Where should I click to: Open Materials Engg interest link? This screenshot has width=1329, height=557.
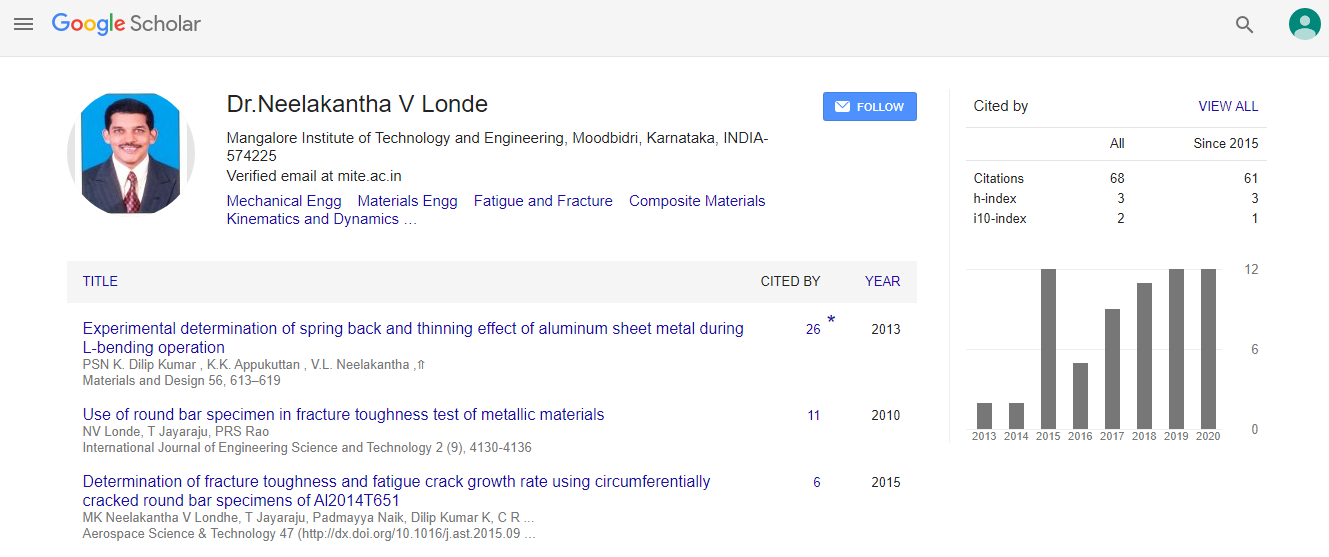[x=407, y=201]
